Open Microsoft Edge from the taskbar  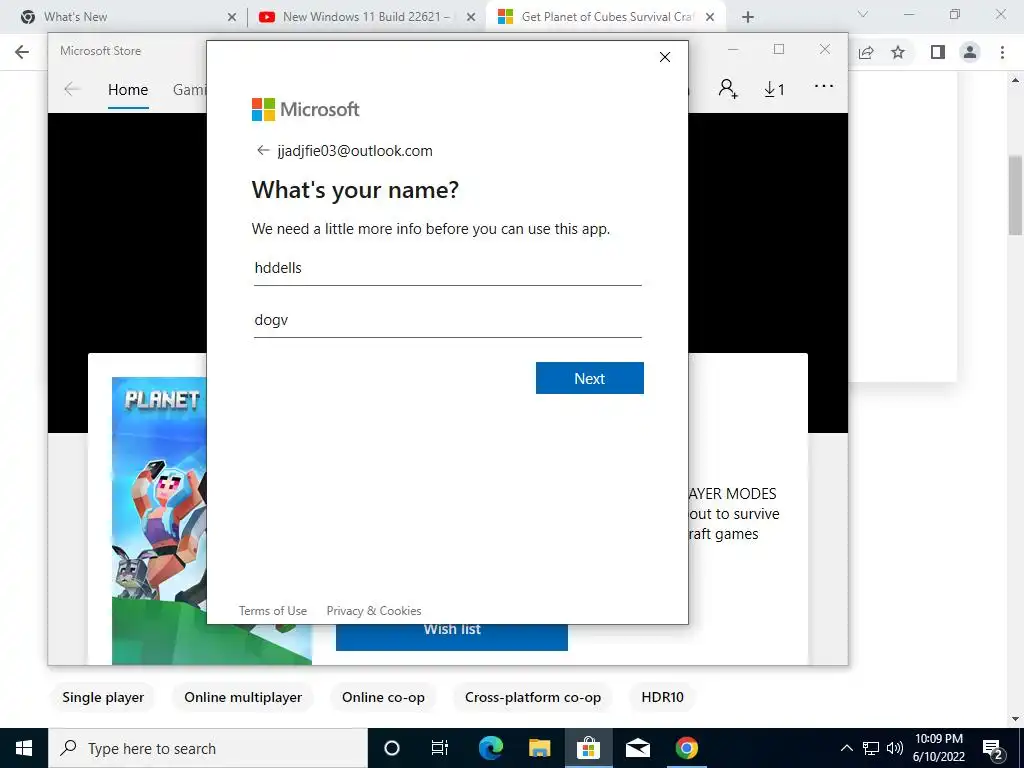pyautogui.click(x=490, y=748)
